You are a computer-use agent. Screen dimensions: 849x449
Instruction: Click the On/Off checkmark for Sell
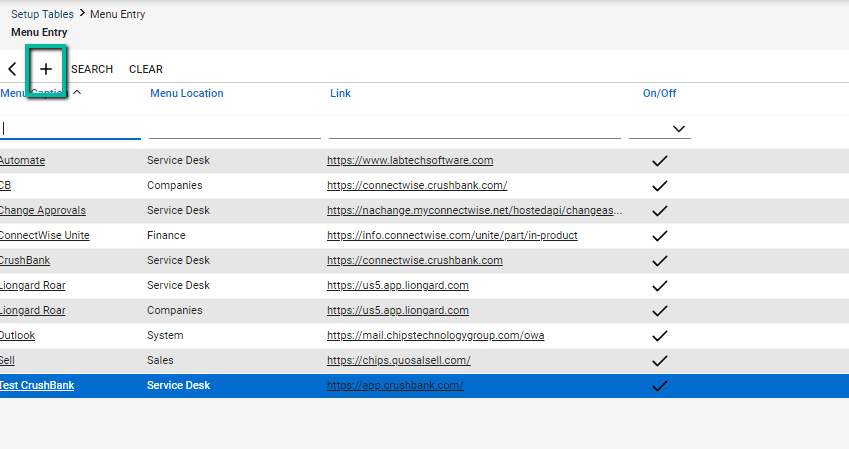pyautogui.click(x=659, y=361)
